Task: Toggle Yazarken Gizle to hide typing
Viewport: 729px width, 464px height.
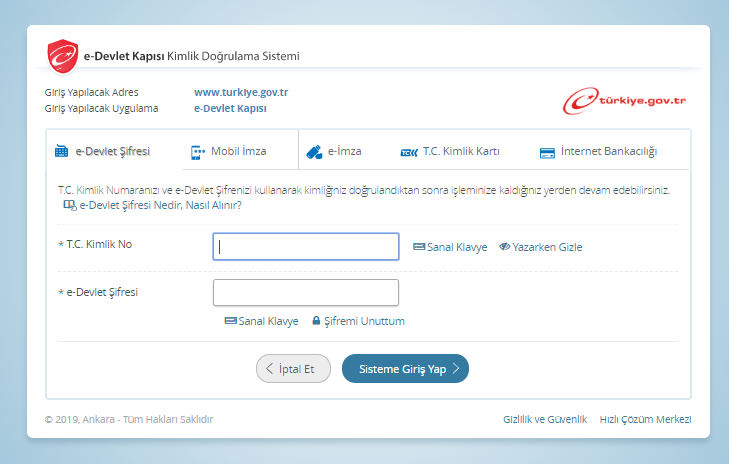Action: [540, 247]
